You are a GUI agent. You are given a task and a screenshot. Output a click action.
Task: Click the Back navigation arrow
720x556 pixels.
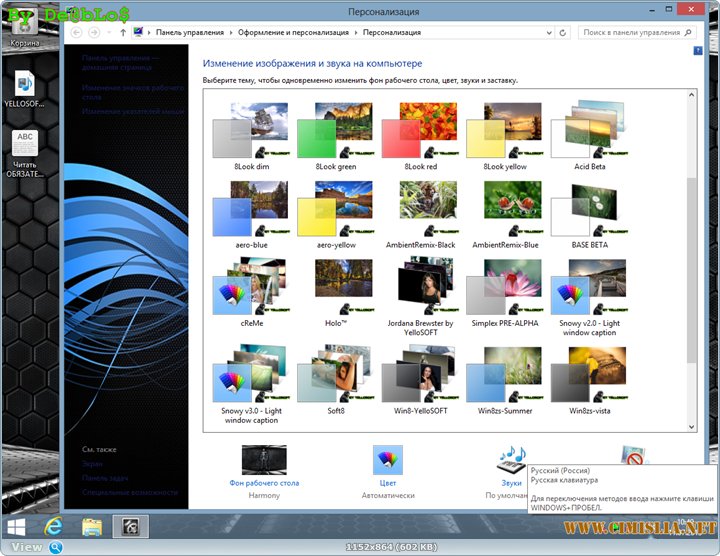[x=75, y=33]
